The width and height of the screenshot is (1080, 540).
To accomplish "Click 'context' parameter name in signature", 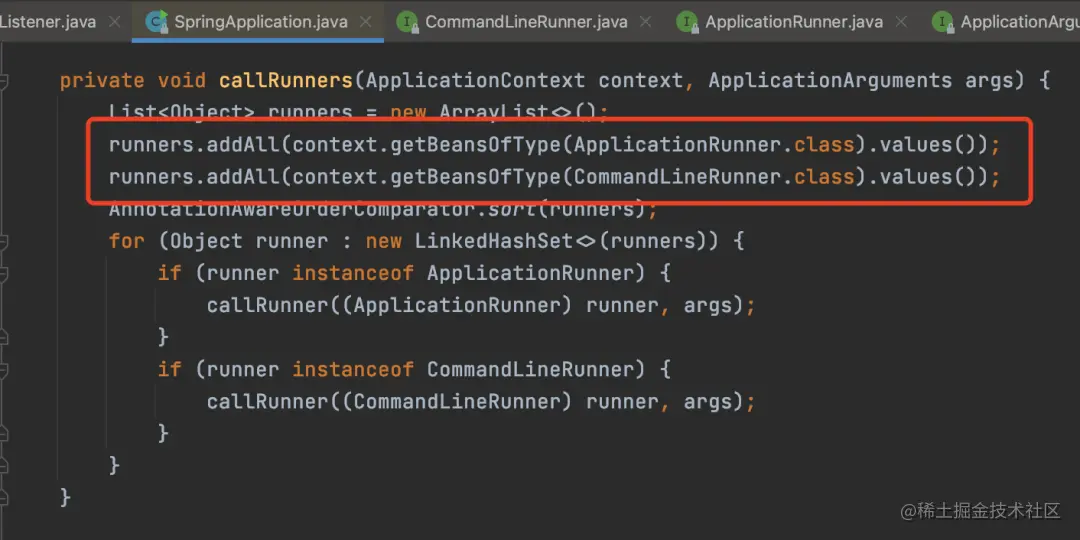I will click(x=641, y=81).
